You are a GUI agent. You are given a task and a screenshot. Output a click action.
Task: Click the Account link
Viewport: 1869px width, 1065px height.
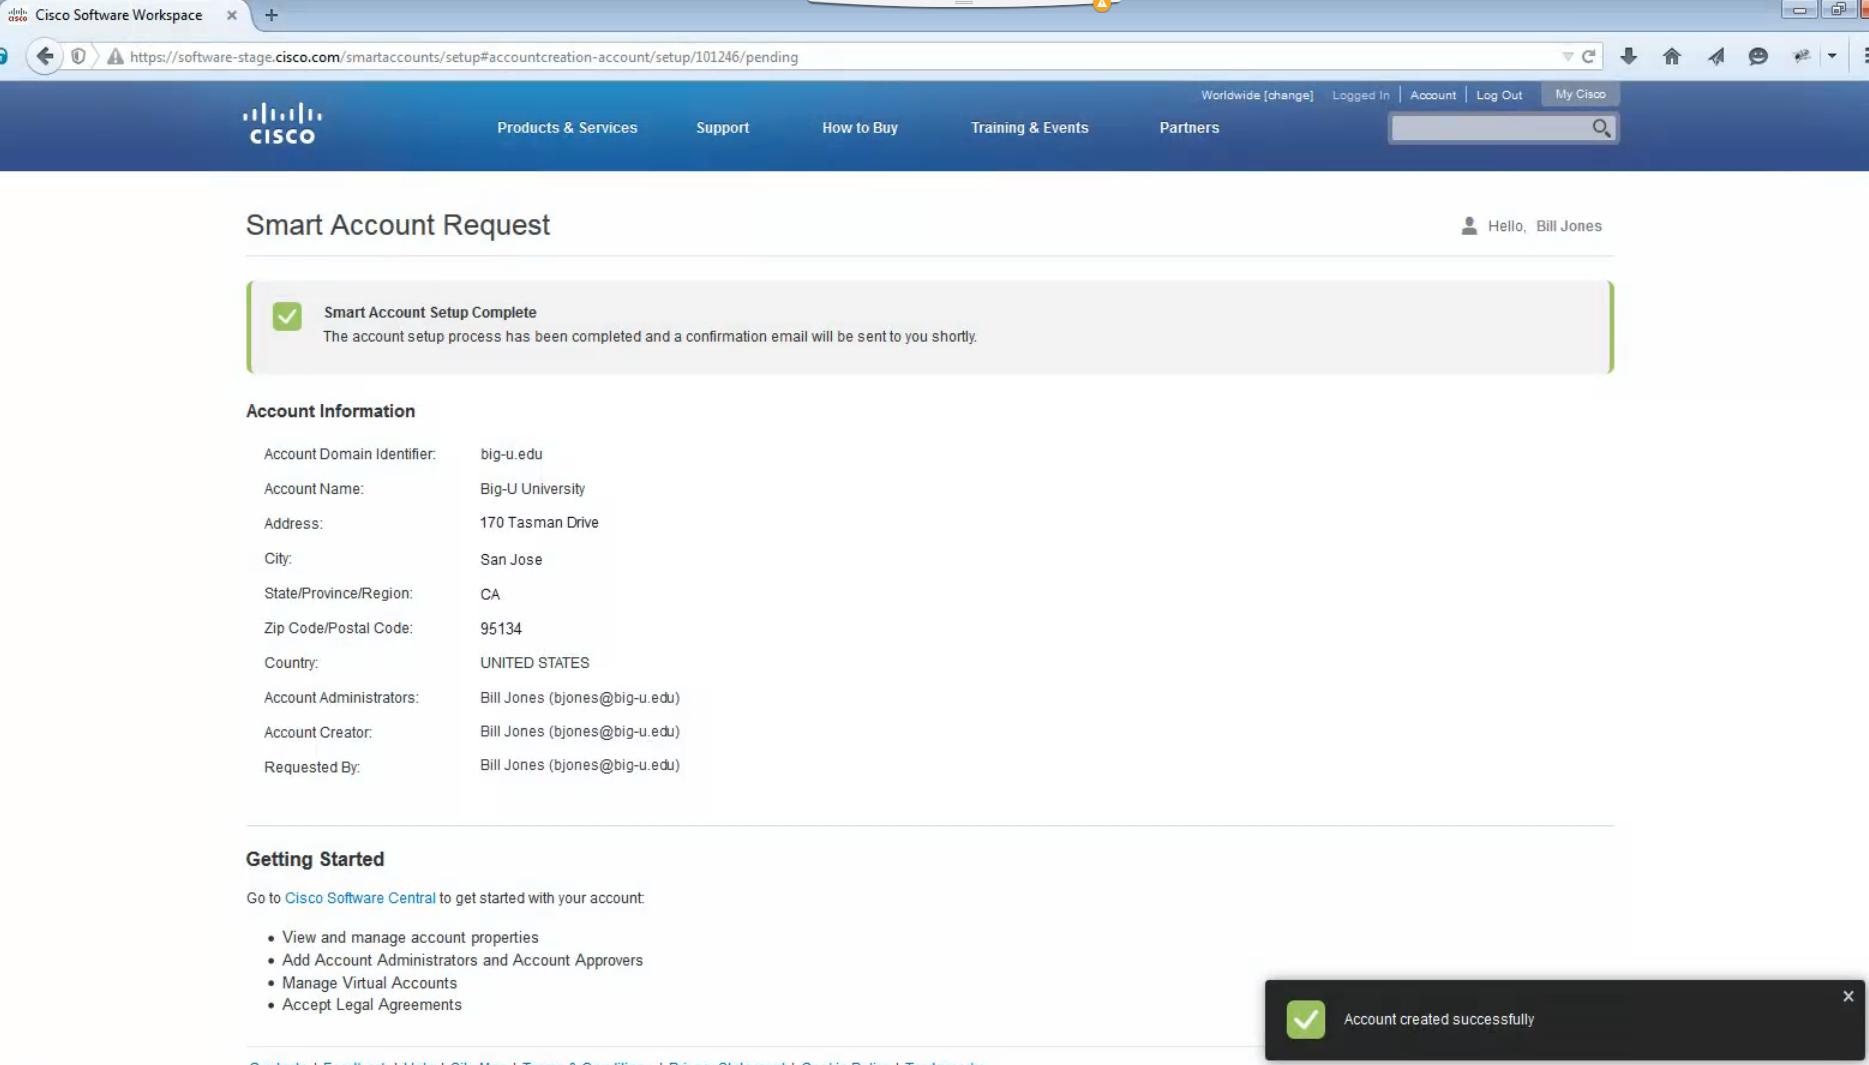click(1432, 95)
